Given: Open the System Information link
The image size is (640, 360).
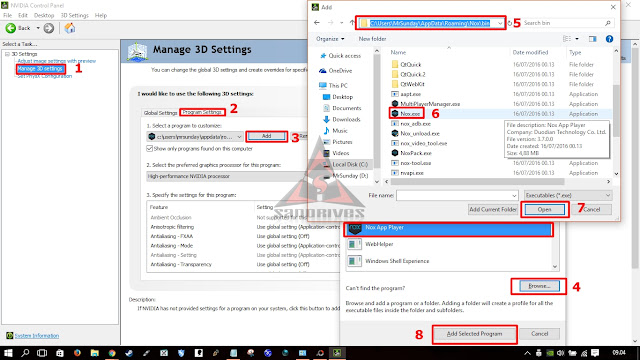Looking at the screenshot, I should click(x=37, y=336).
